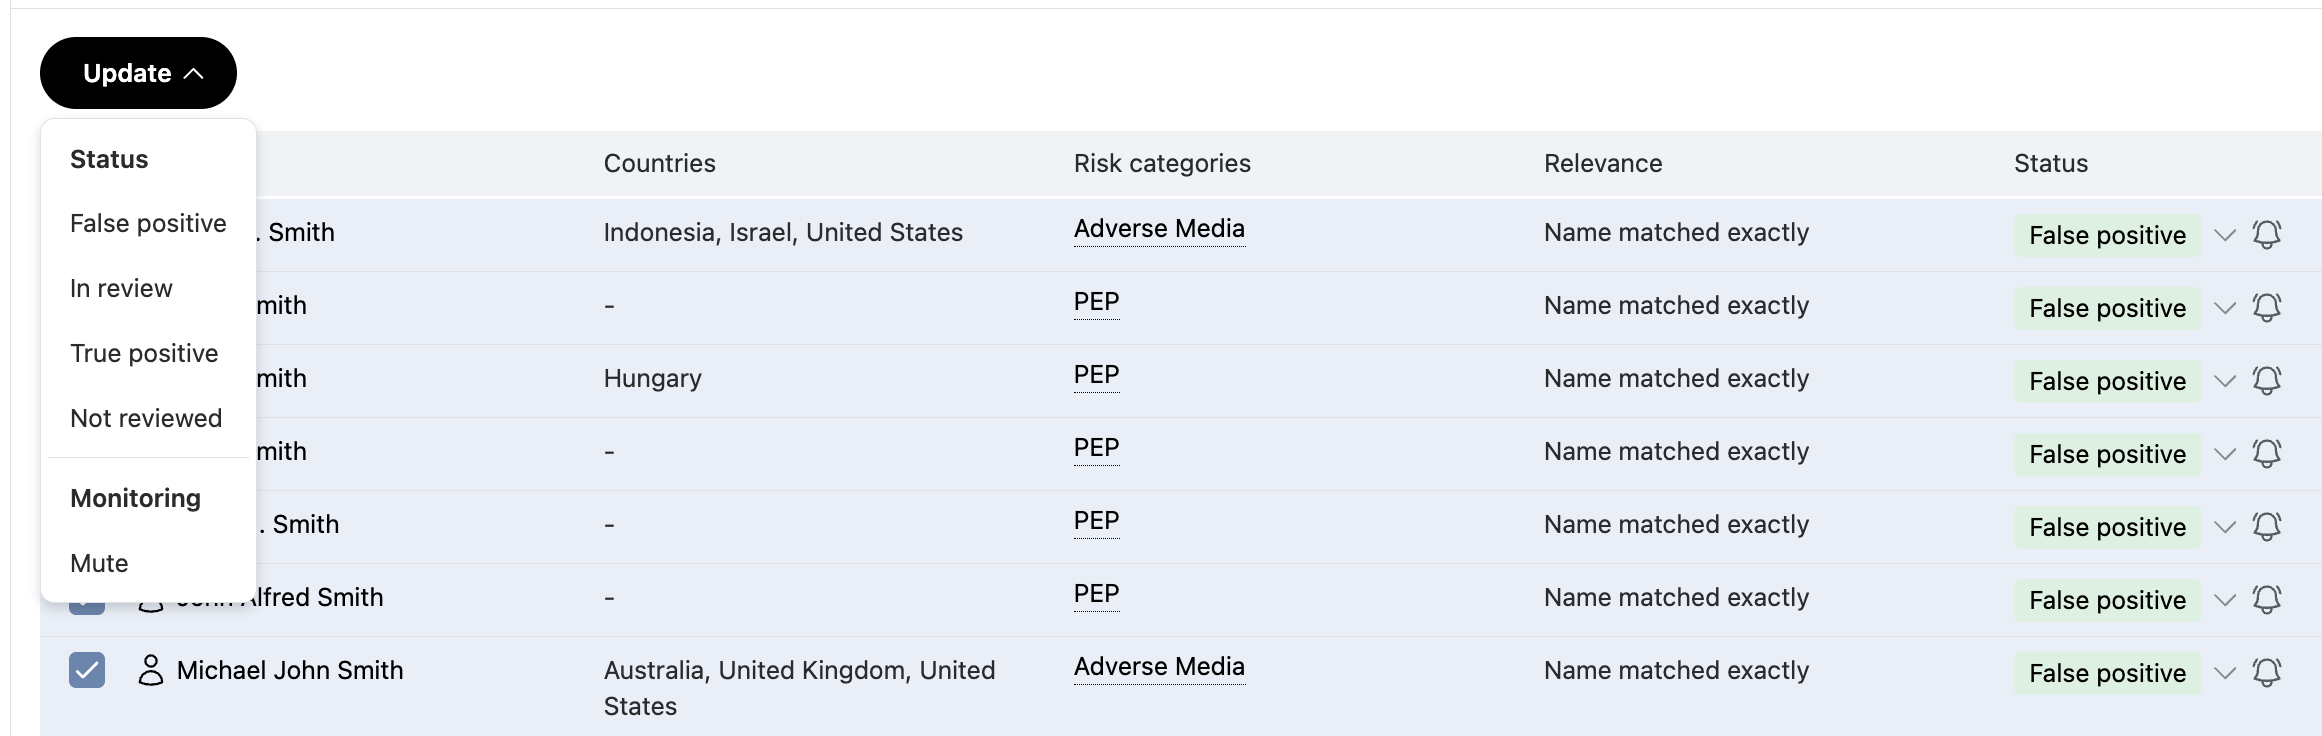Click the green False positive badge on the top row

(2106, 235)
